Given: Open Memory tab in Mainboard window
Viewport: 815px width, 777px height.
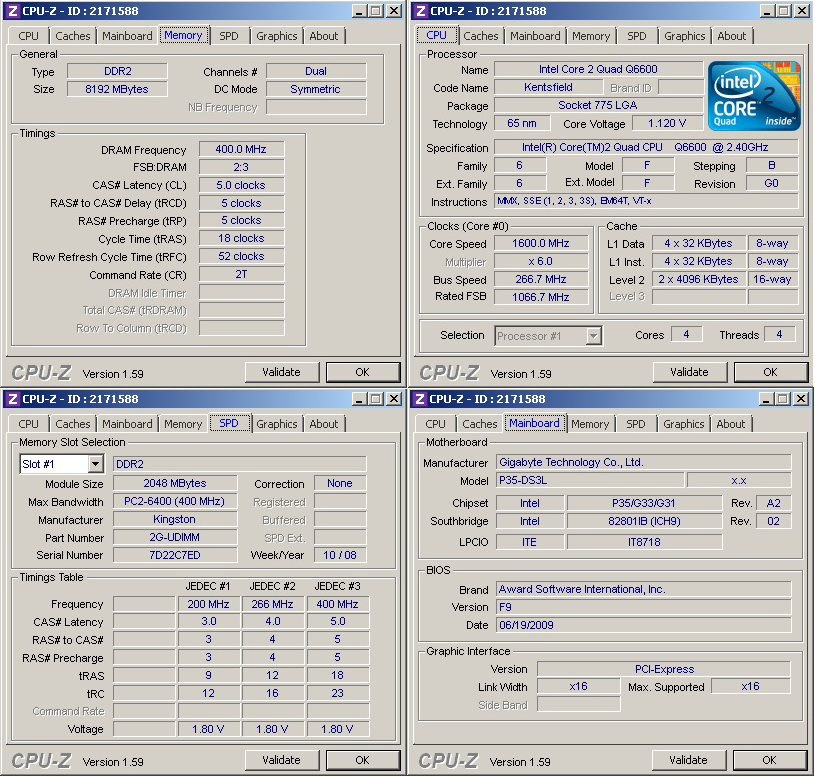Looking at the screenshot, I should click(x=590, y=424).
